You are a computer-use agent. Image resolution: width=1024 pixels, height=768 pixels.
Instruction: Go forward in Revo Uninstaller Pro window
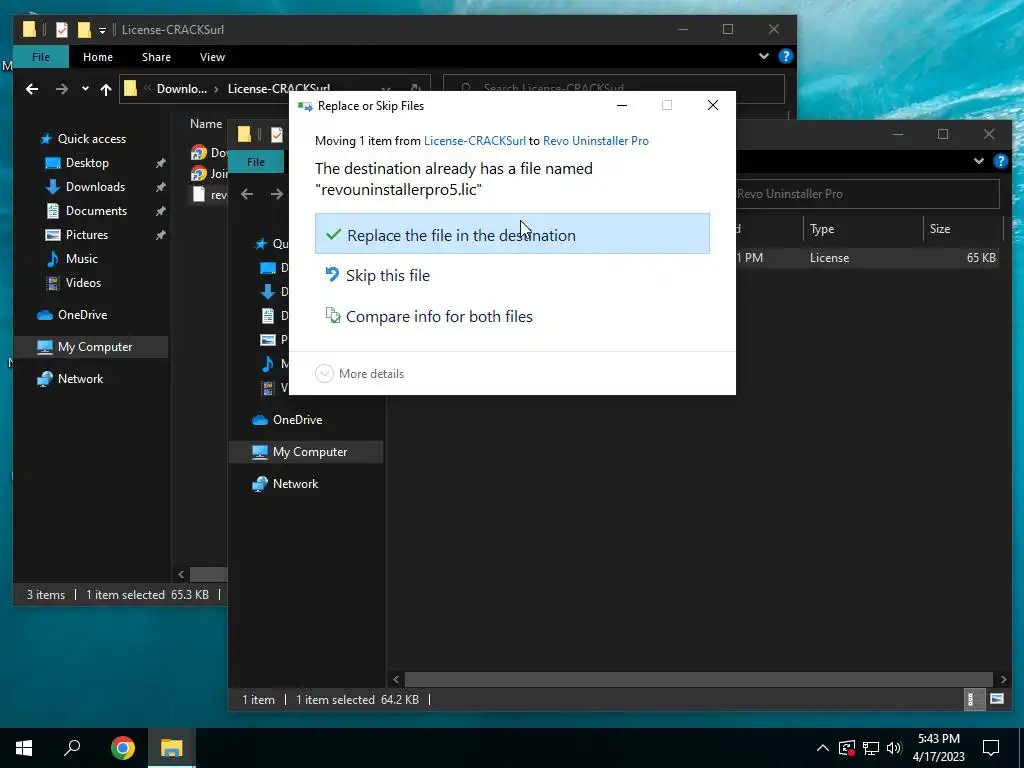tap(277, 194)
